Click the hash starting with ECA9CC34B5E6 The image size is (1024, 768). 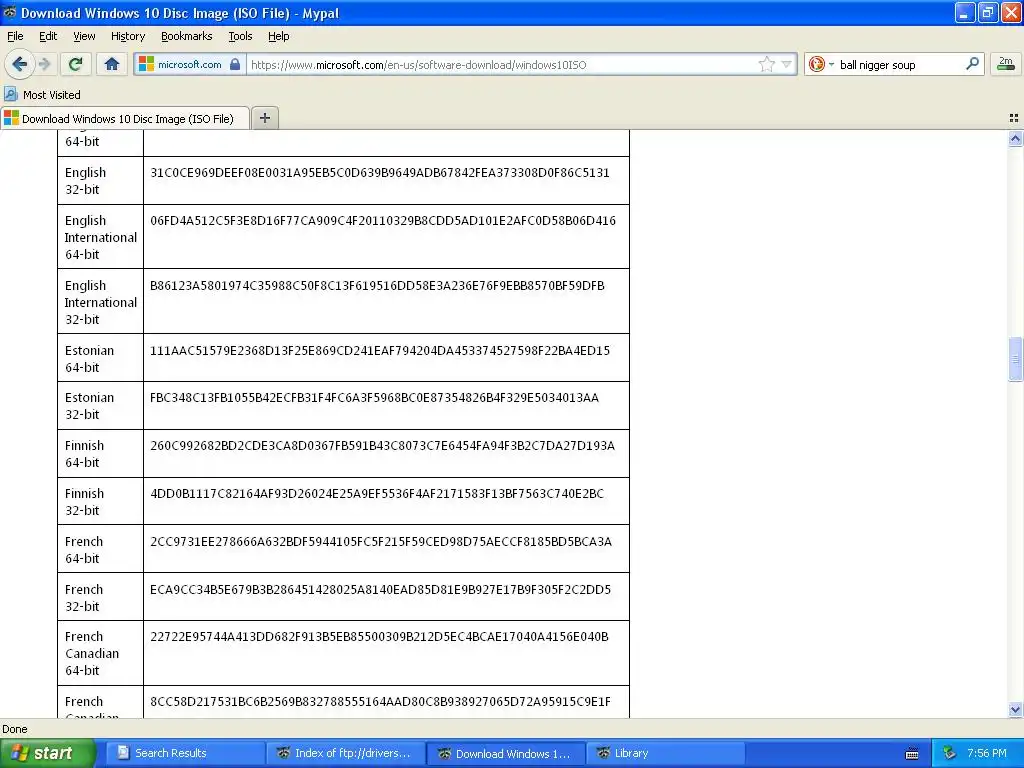click(380, 590)
